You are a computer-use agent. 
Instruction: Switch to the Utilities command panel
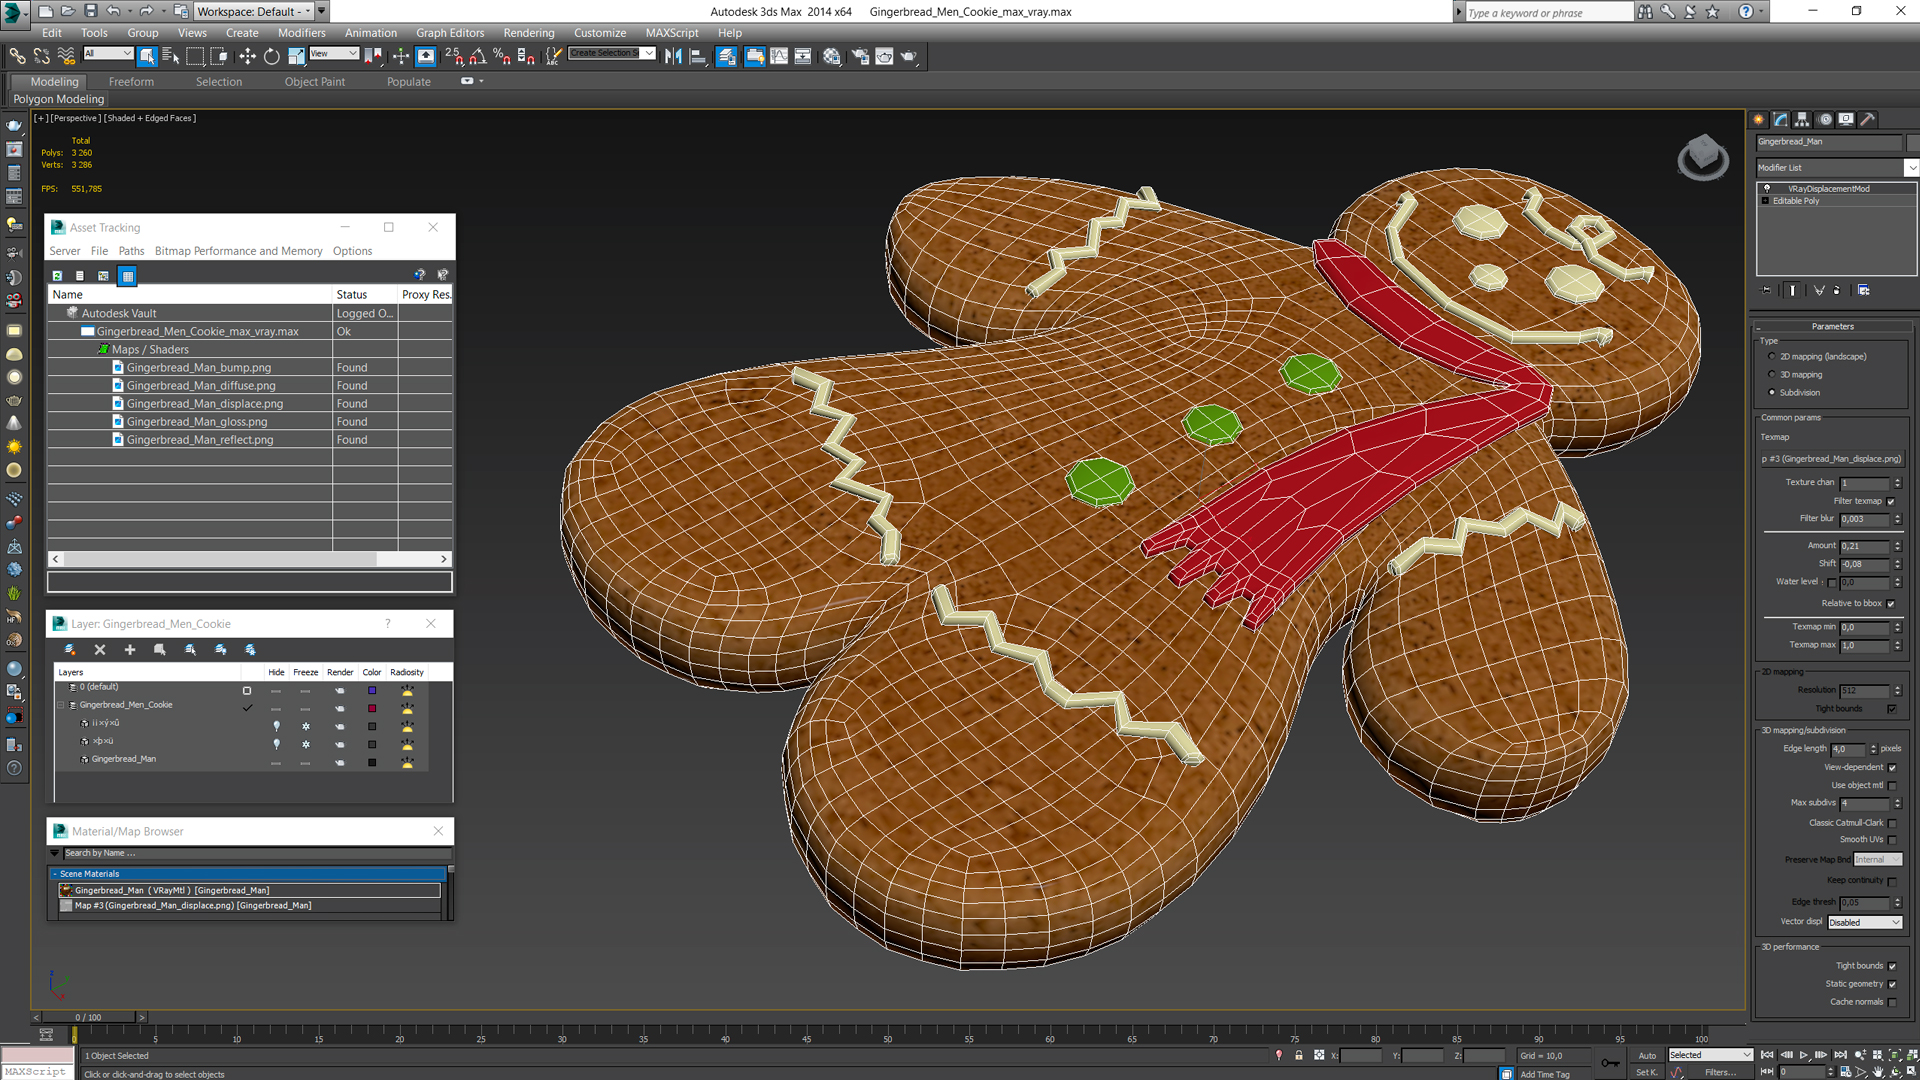coord(1867,119)
